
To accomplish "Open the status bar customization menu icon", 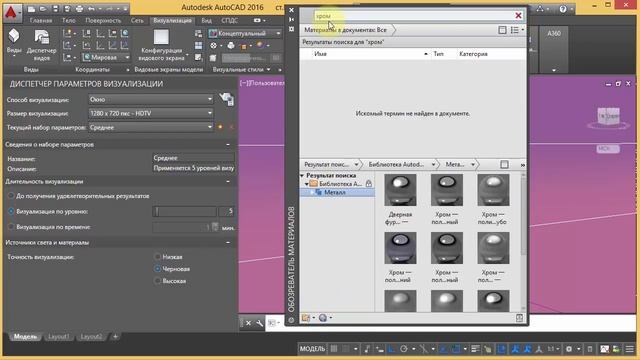I will pos(630,349).
